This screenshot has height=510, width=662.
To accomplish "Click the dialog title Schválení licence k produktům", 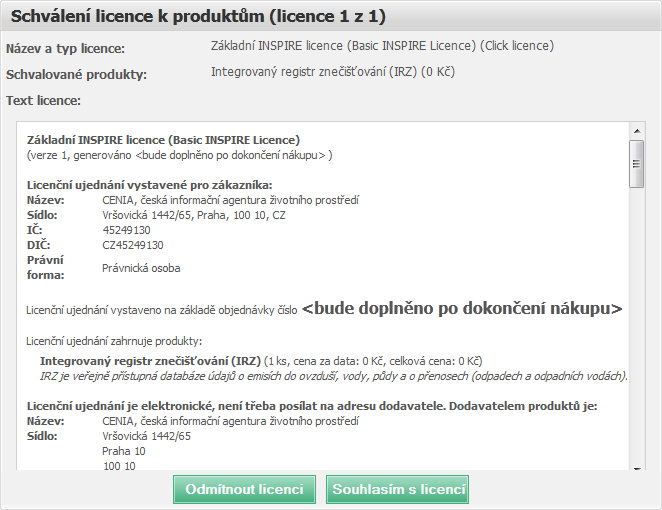I will (x=198, y=16).
